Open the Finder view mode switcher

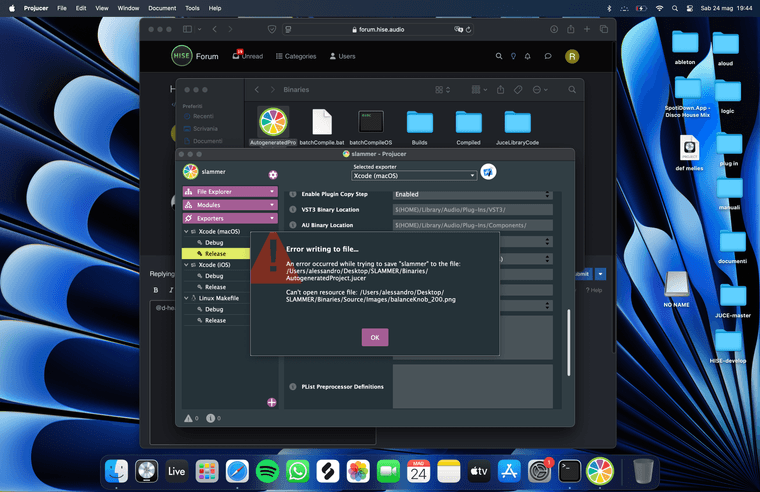(443, 90)
